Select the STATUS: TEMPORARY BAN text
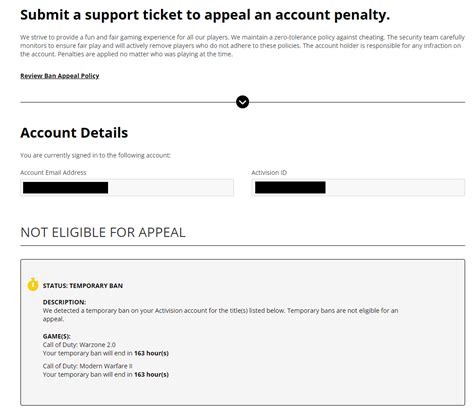The height and width of the screenshot is (410, 474). 83,286
